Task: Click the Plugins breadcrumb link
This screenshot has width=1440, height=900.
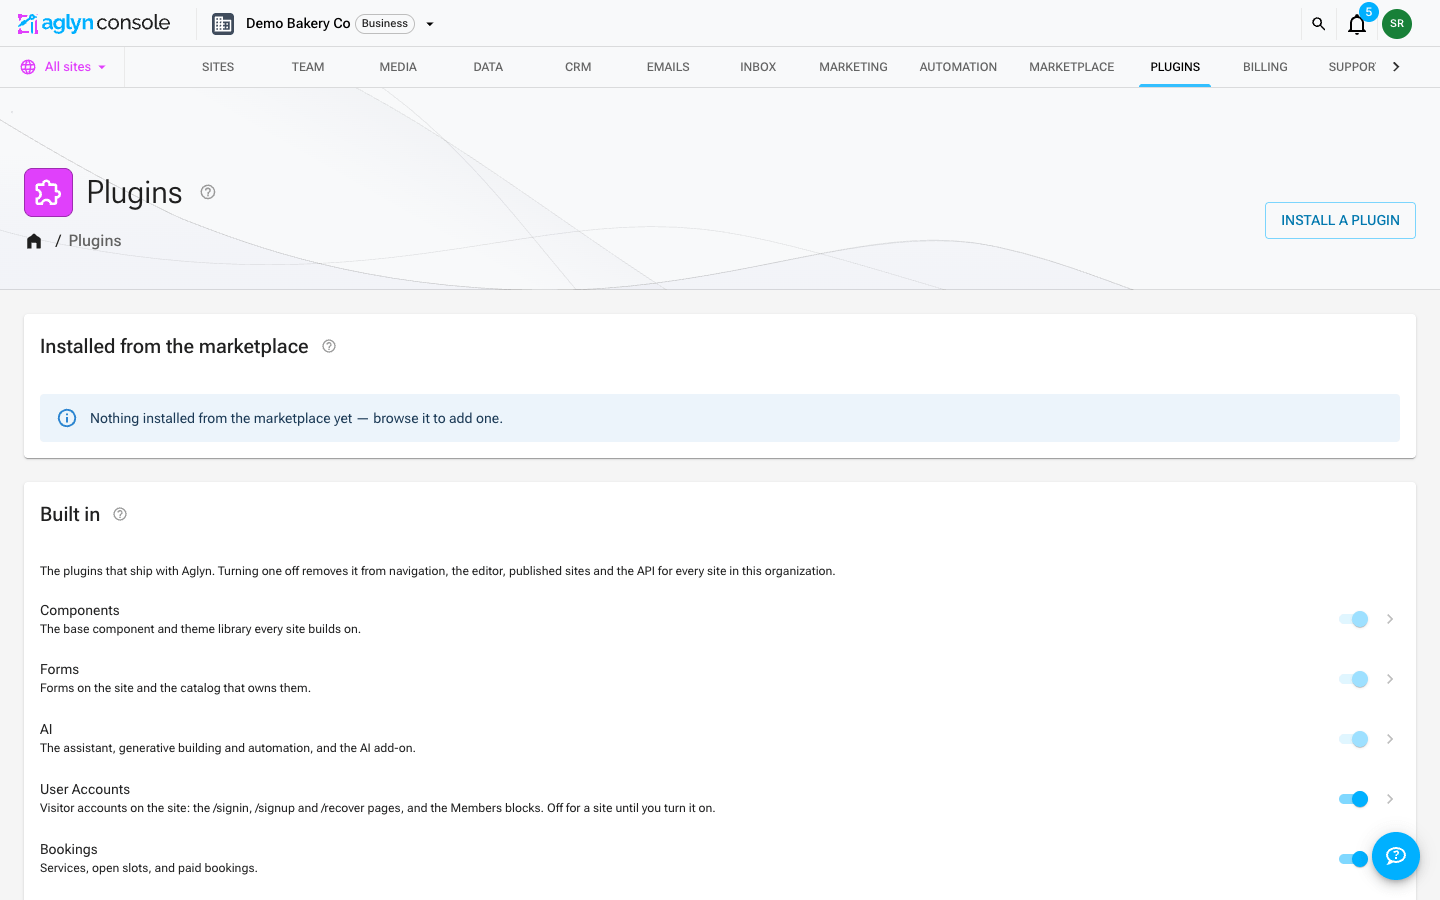Action: pyautogui.click(x=95, y=241)
